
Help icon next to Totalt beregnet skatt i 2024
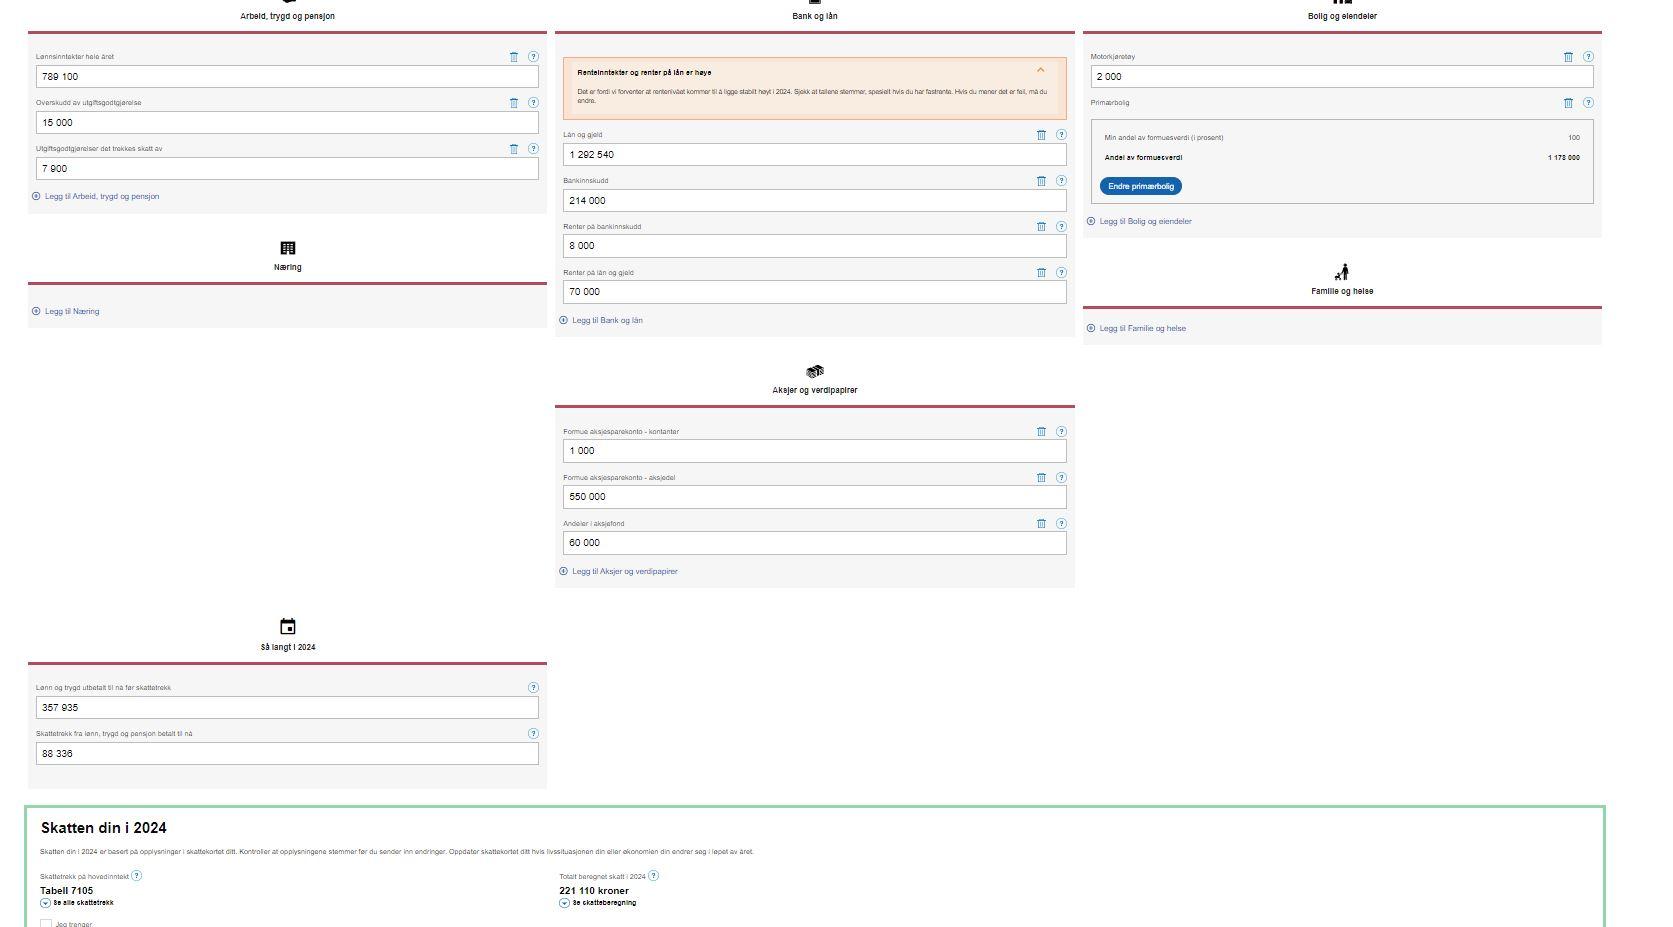click(x=654, y=876)
